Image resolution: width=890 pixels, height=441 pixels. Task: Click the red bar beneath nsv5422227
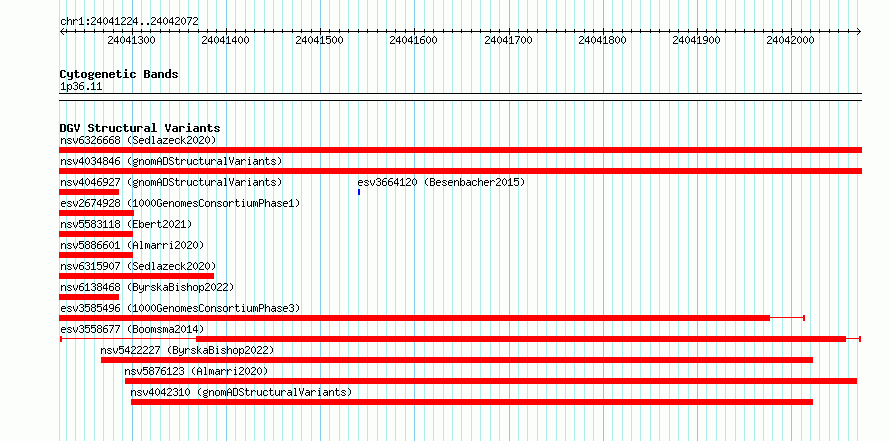coord(457,360)
